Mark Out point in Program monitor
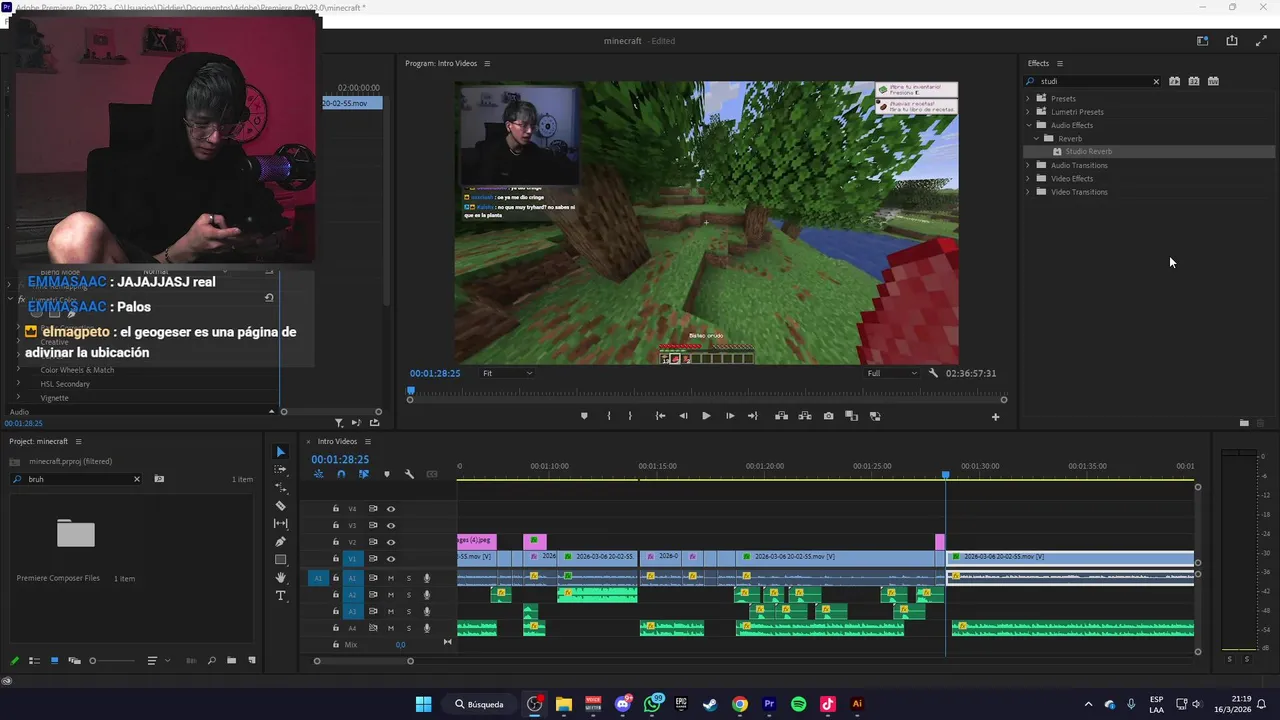Viewport: 1280px width, 720px height. (630, 416)
